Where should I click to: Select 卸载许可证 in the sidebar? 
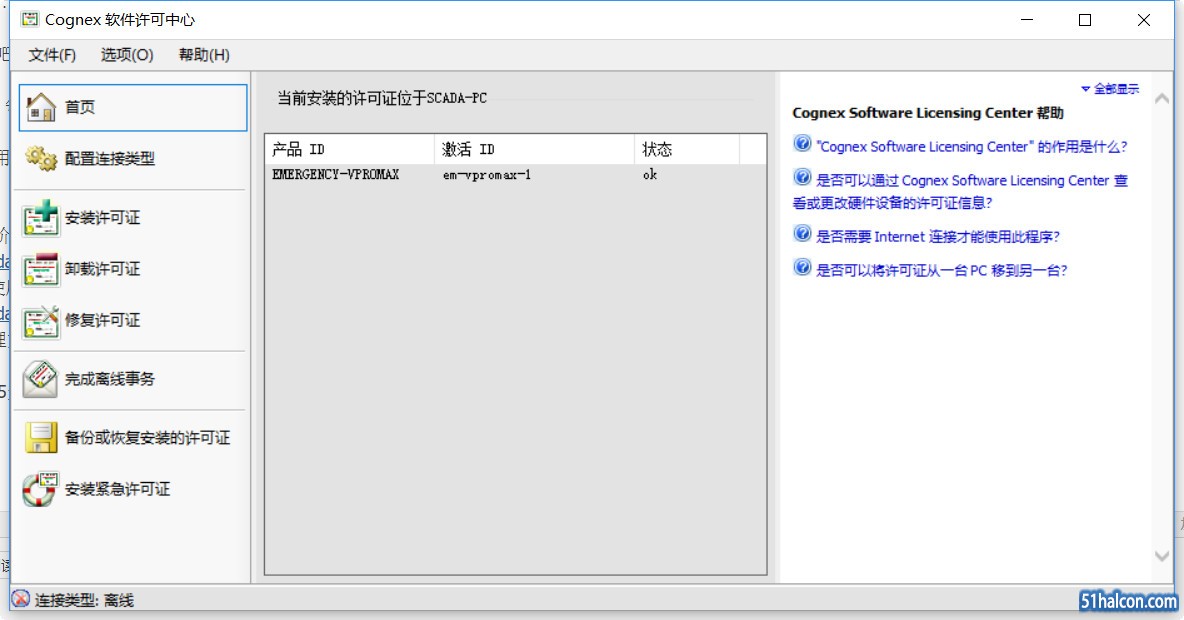pos(133,270)
